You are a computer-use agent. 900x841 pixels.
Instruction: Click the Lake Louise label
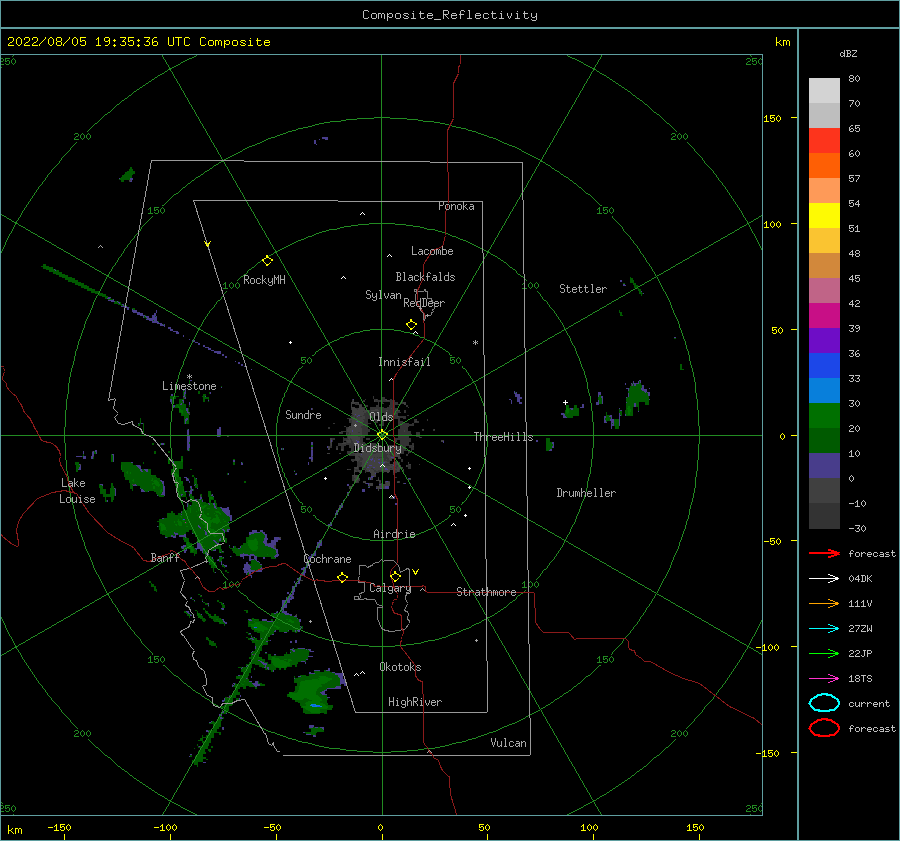click(77, 491)
